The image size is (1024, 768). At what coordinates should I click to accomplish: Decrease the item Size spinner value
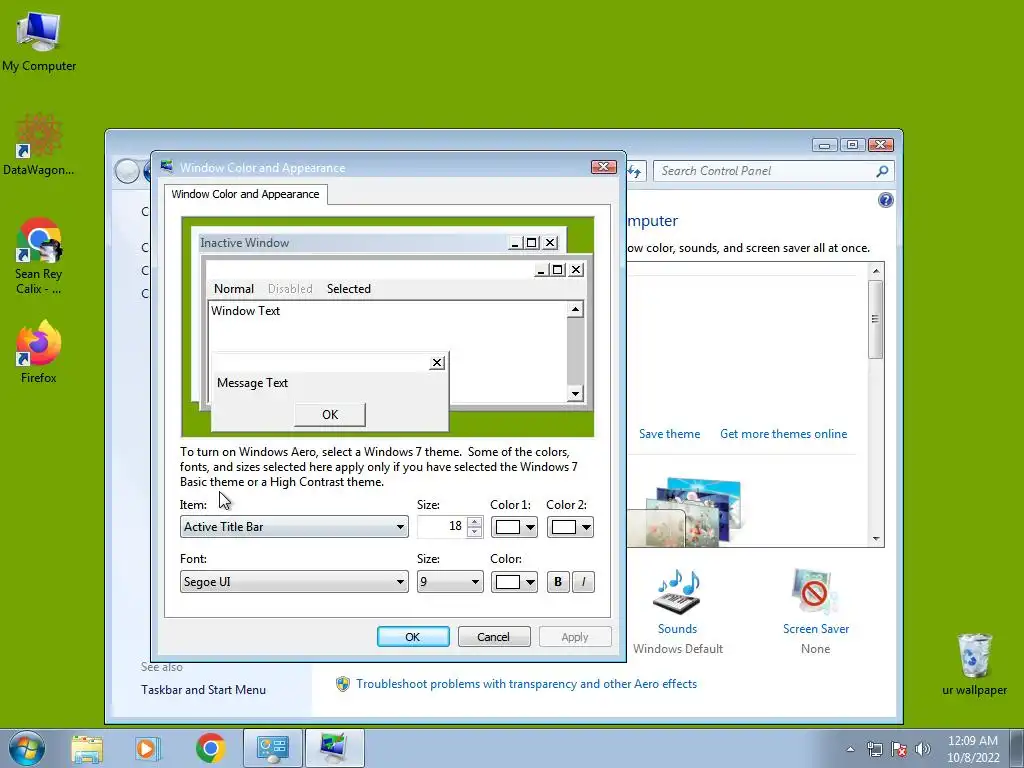pos(475,532)
